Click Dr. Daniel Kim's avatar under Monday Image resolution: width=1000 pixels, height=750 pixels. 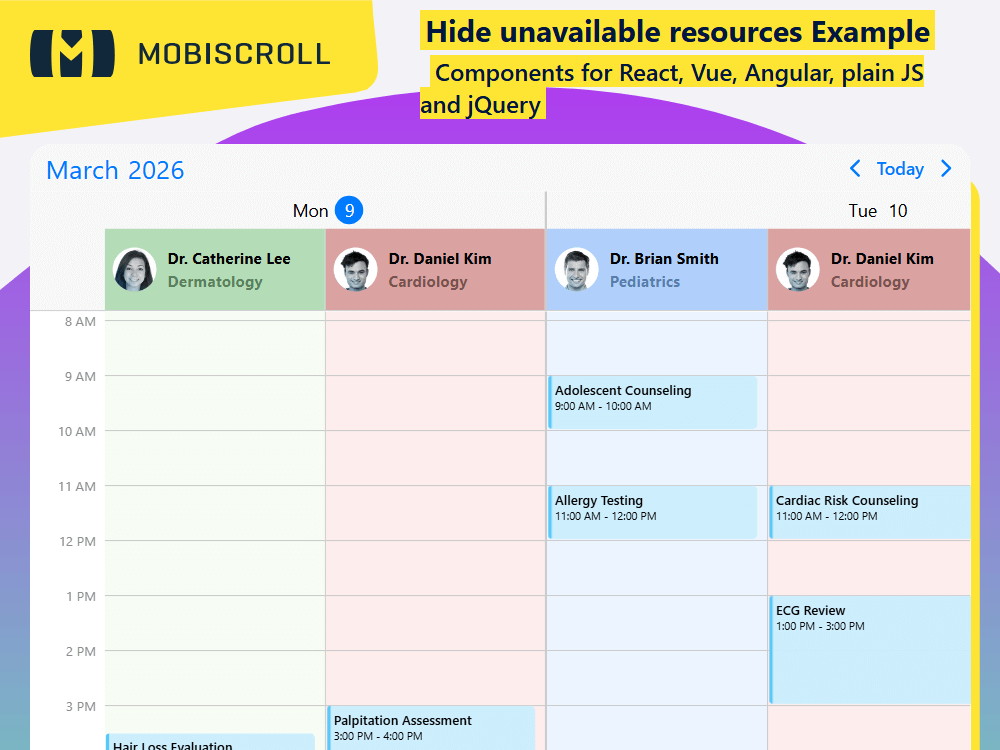tap(355, 269)
